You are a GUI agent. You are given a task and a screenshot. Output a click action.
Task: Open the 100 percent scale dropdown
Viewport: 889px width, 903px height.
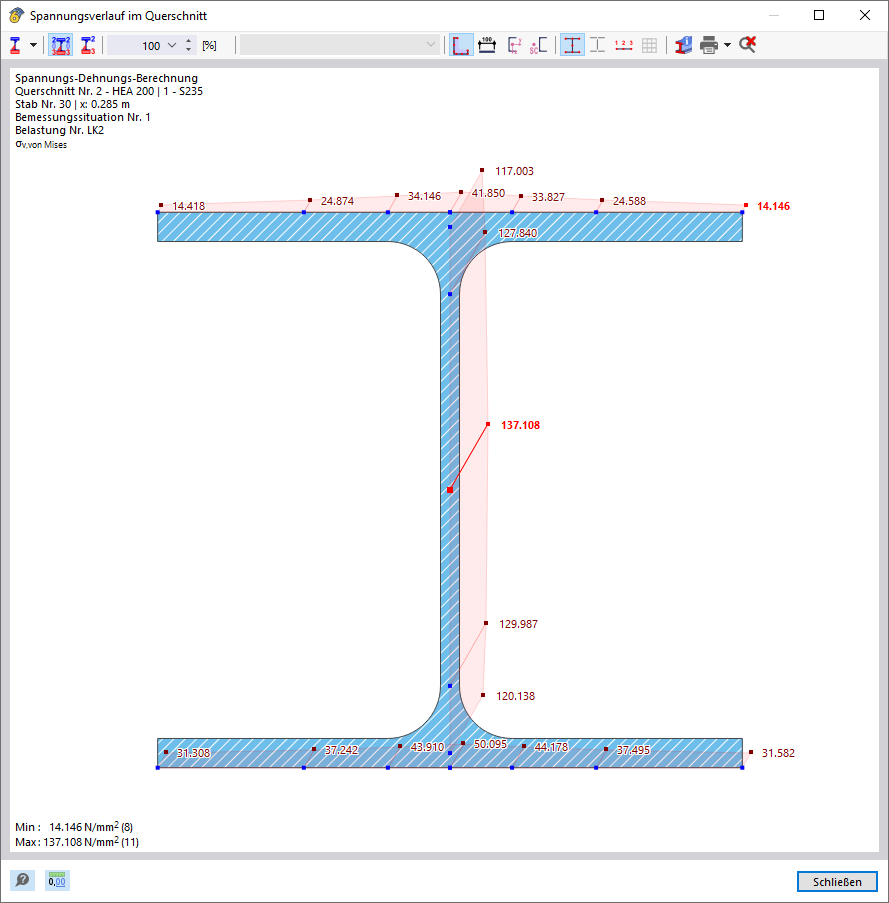click(172, 45)
